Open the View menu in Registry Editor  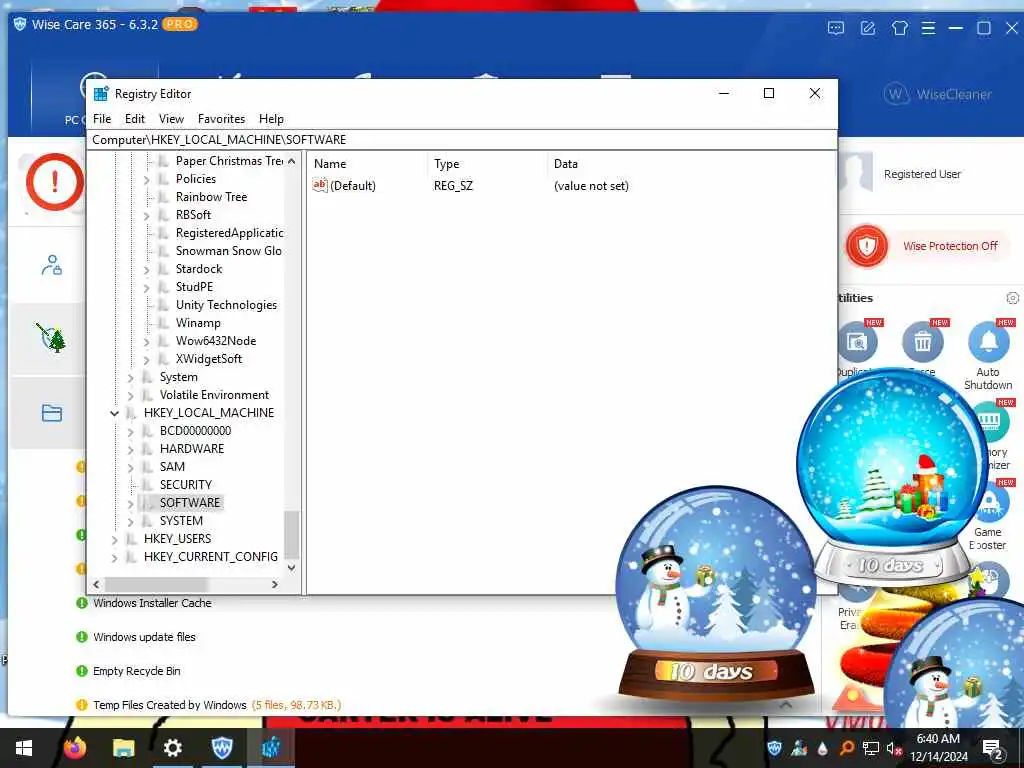171,119
